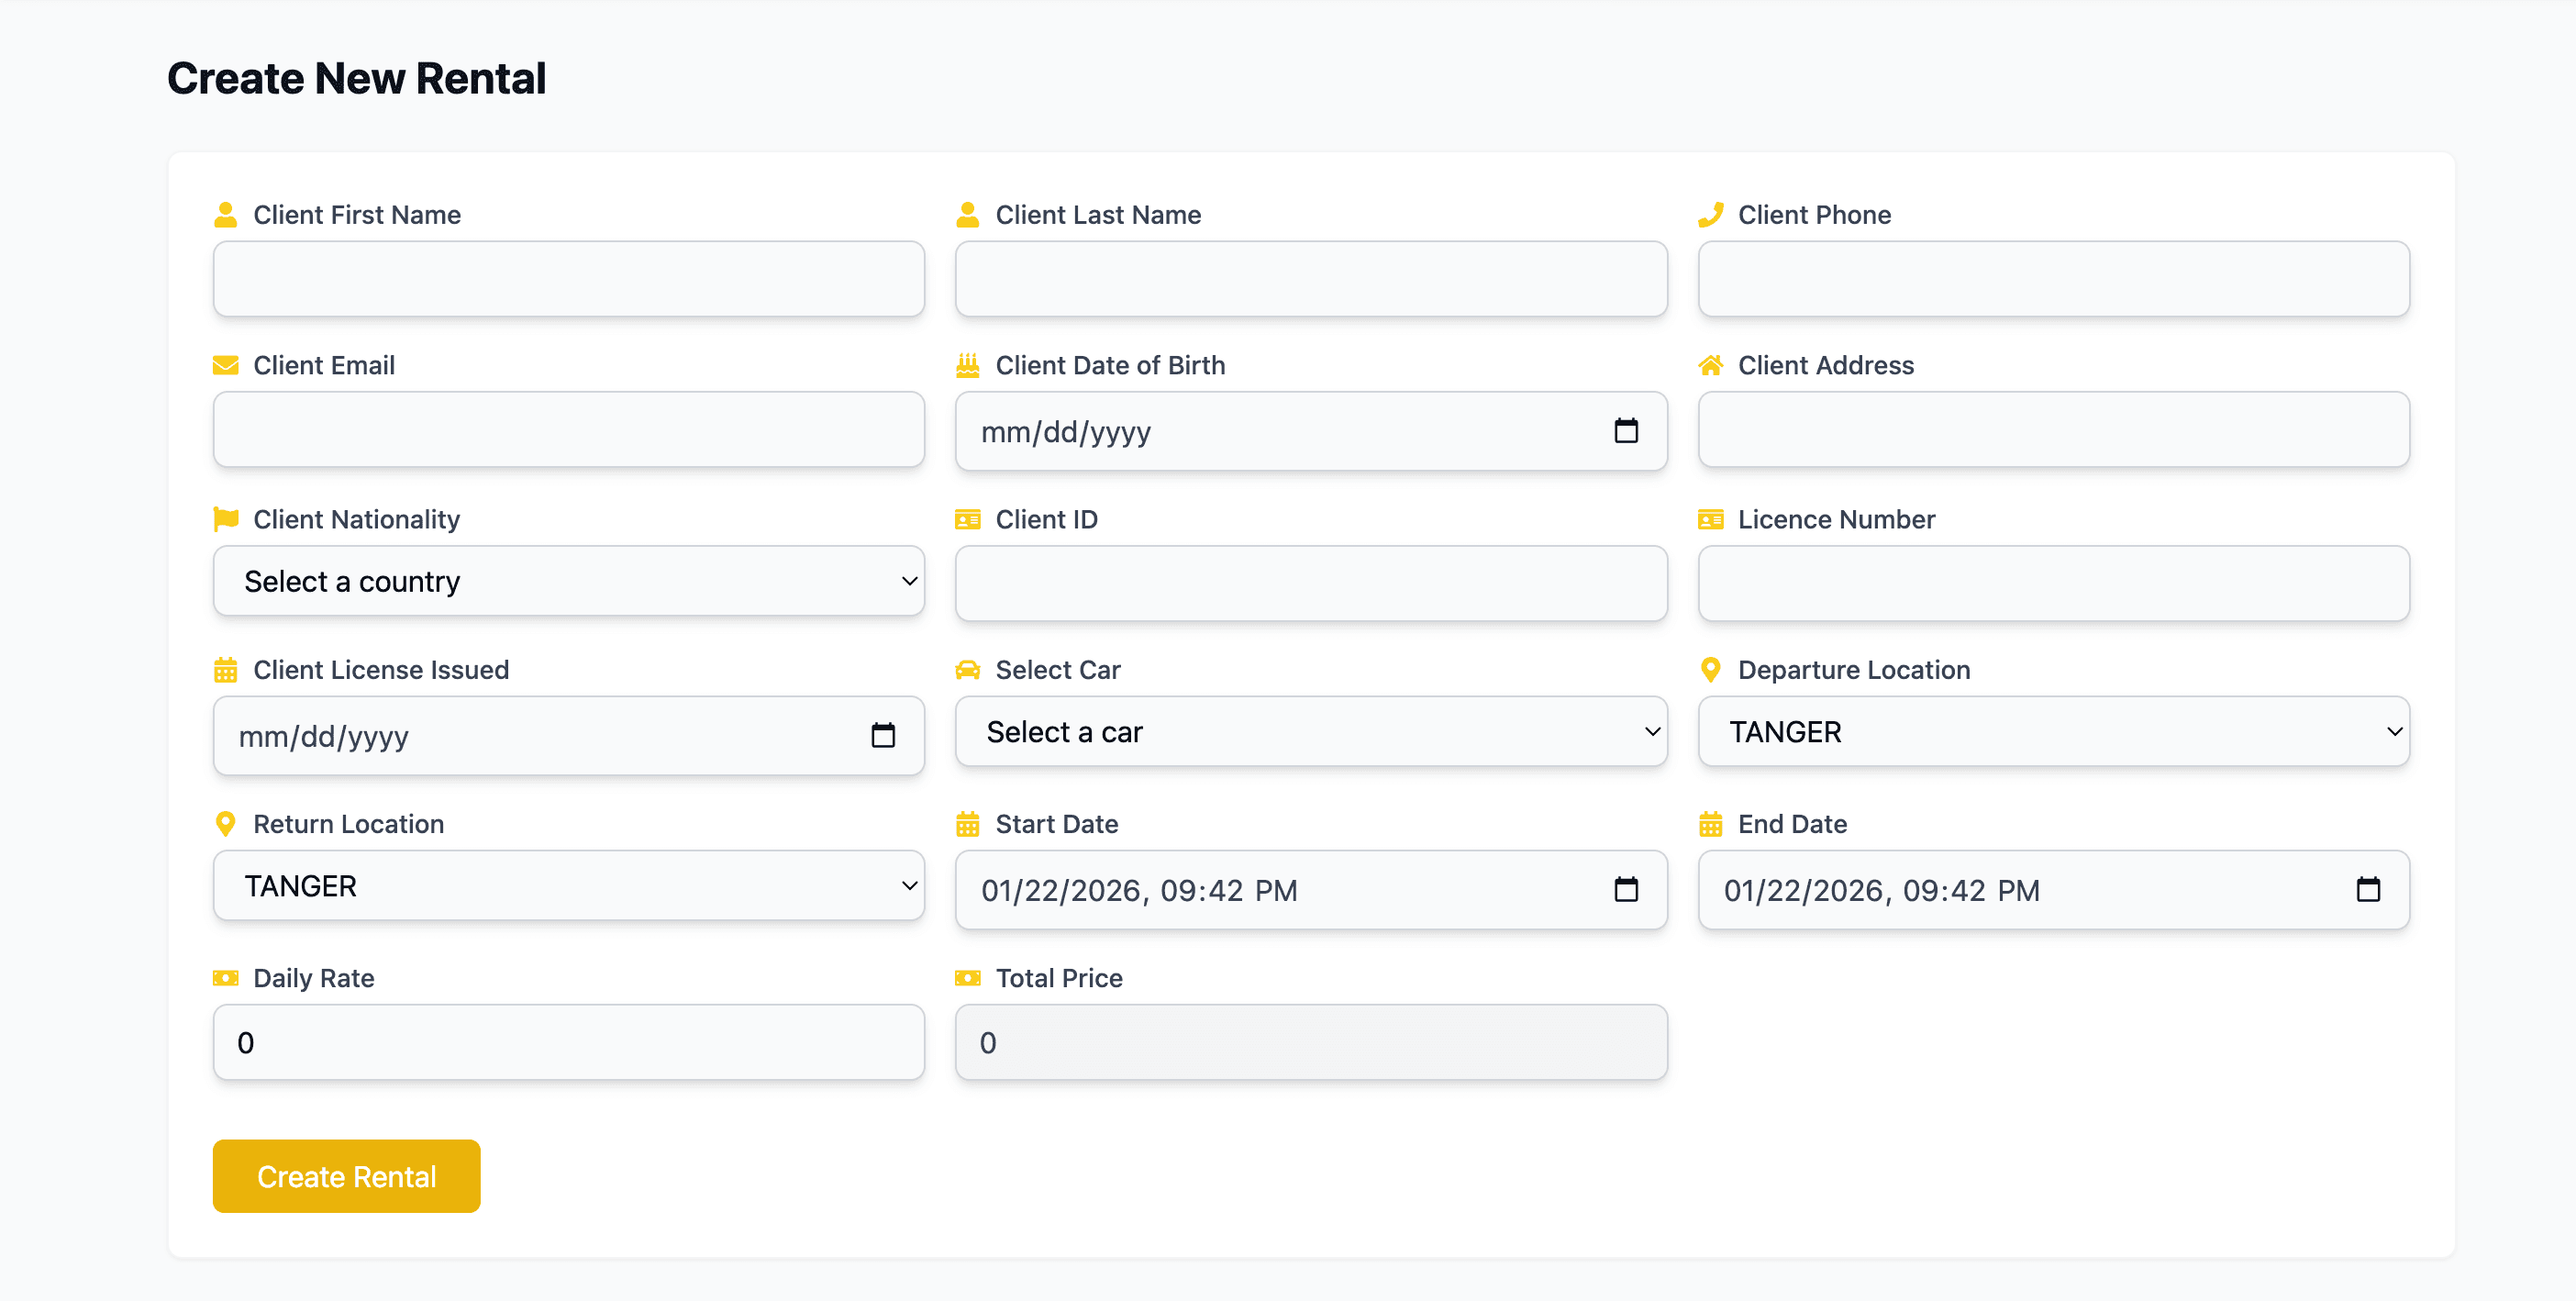Click the house icon beside Client Address

pos(1710,365)
